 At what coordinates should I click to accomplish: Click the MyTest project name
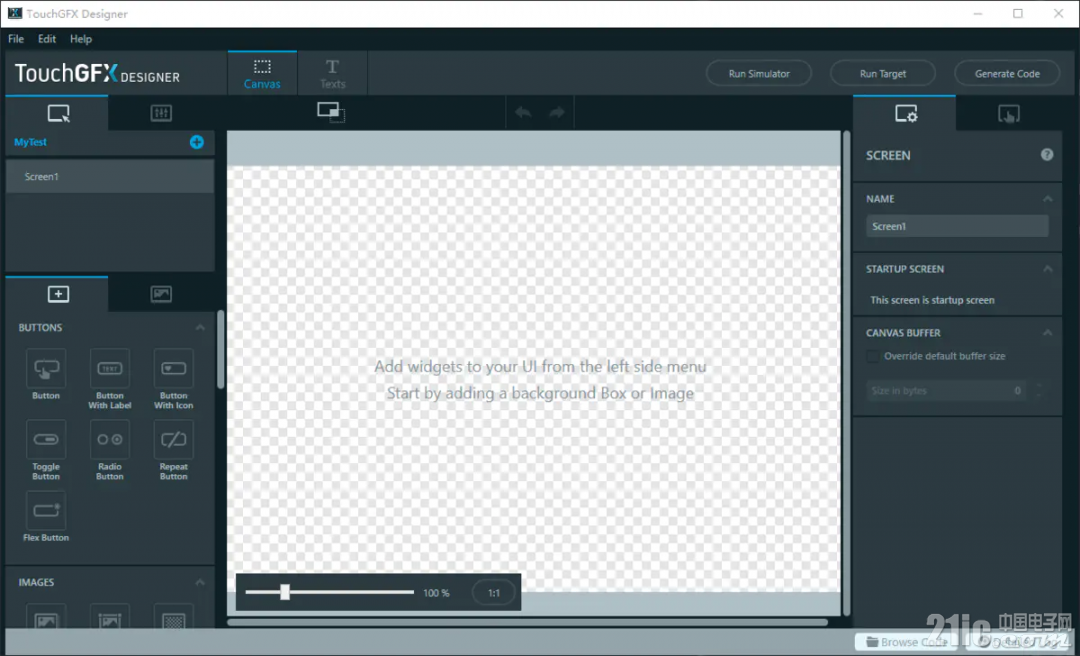coord(31,142)
